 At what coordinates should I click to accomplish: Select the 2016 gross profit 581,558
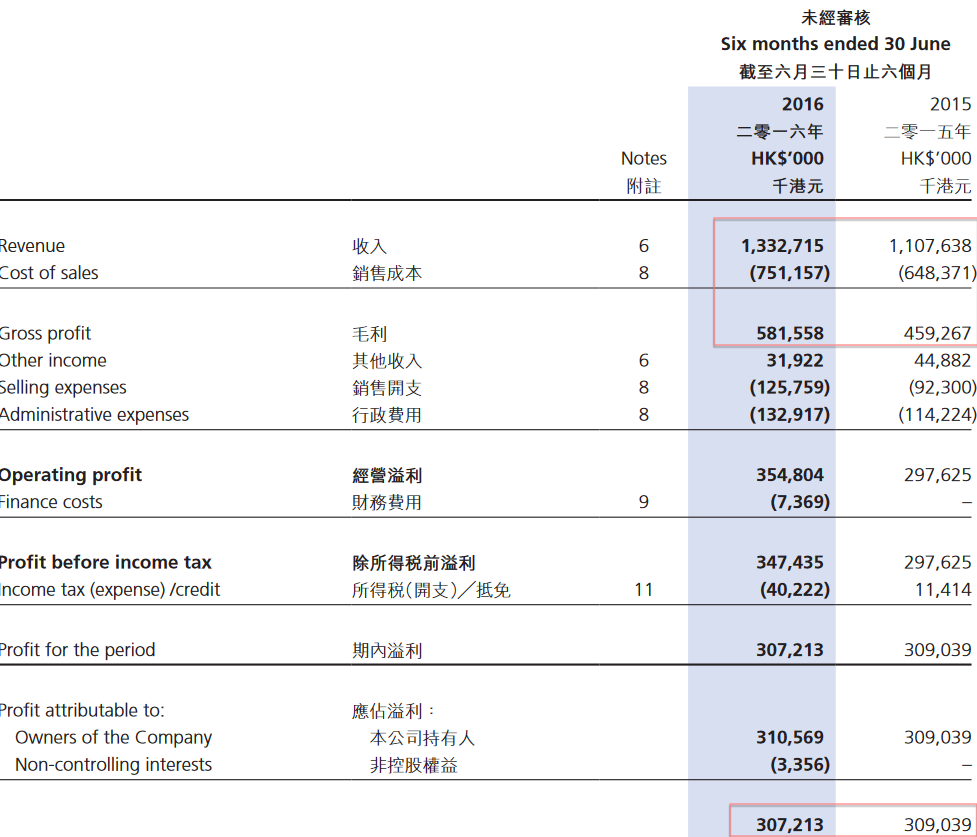tap(789, 334)
